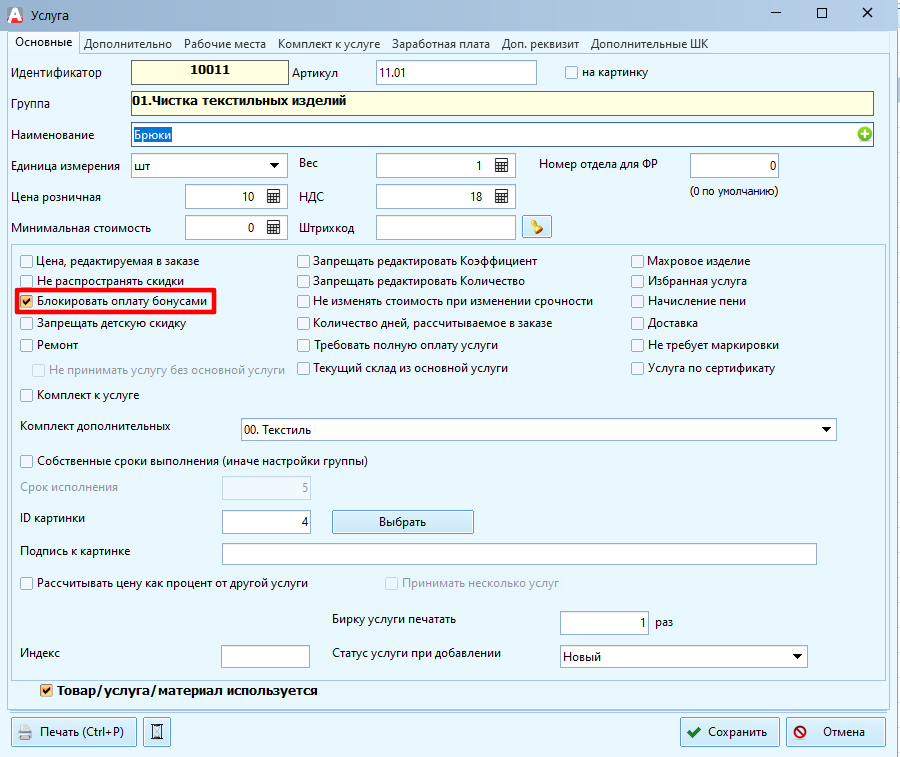Click the Артикул input field

tap(456, 73)
